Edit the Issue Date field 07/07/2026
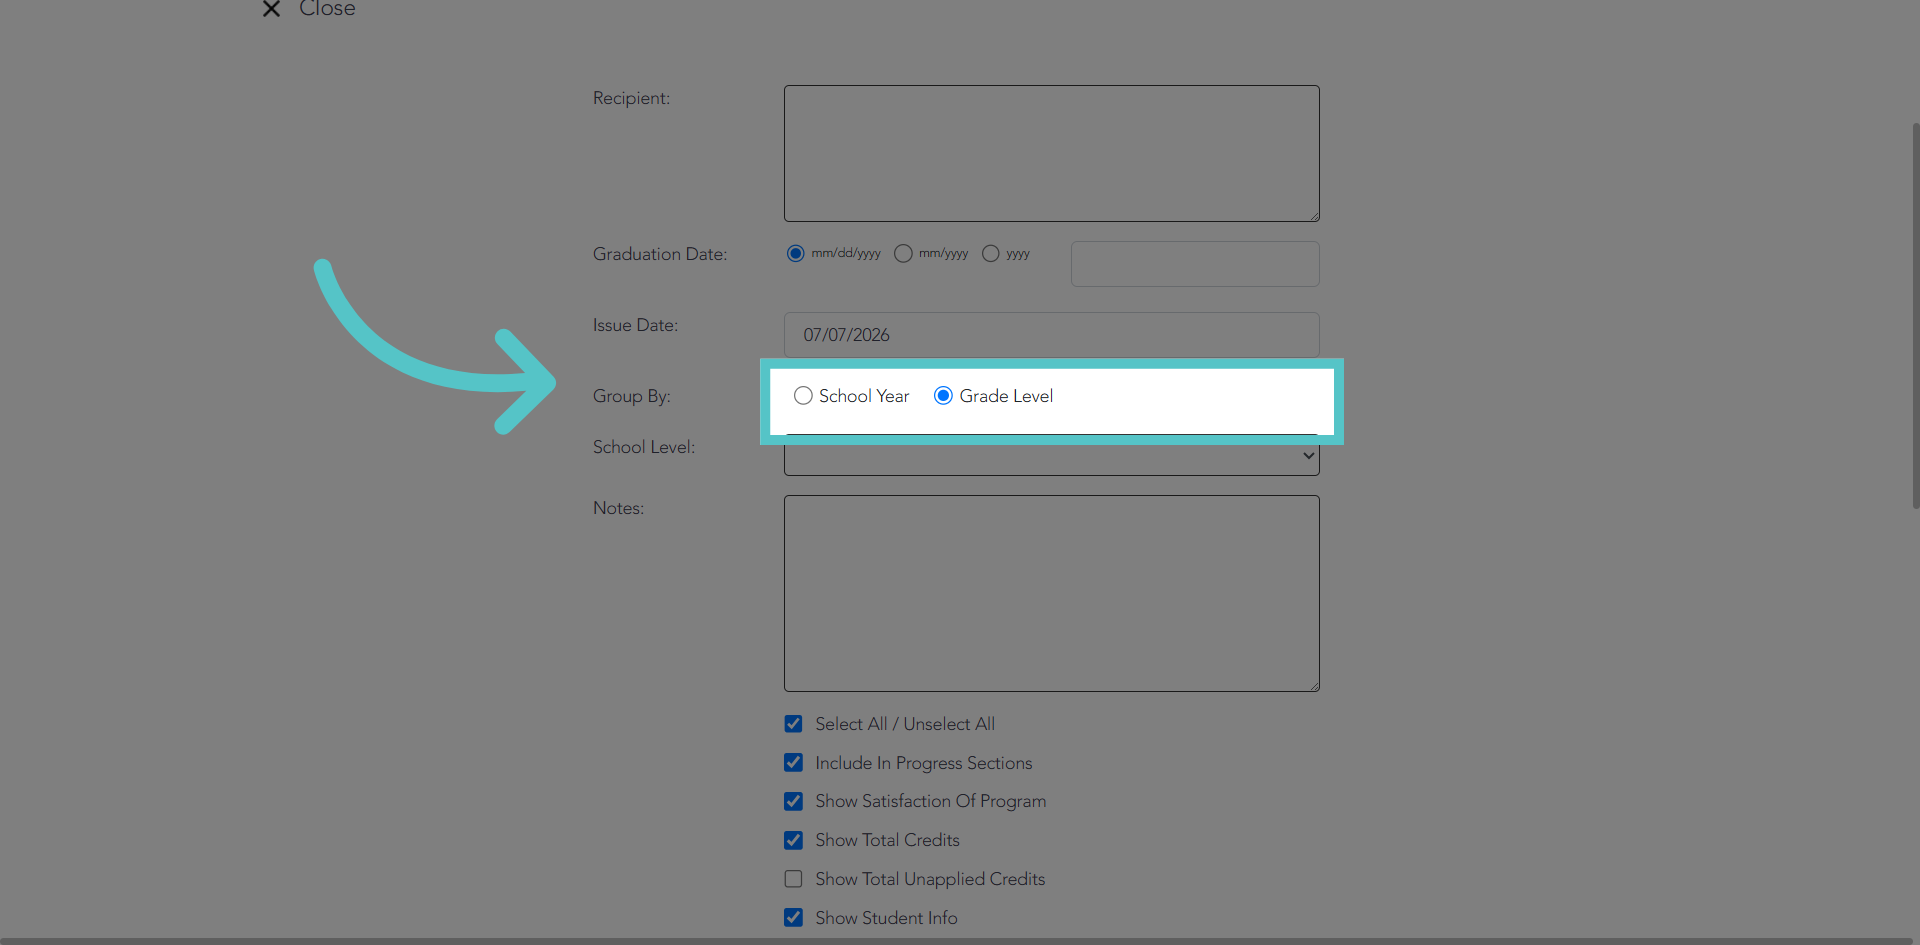The height and width of the screenshot is (945, 1920). pos(1051,335)
